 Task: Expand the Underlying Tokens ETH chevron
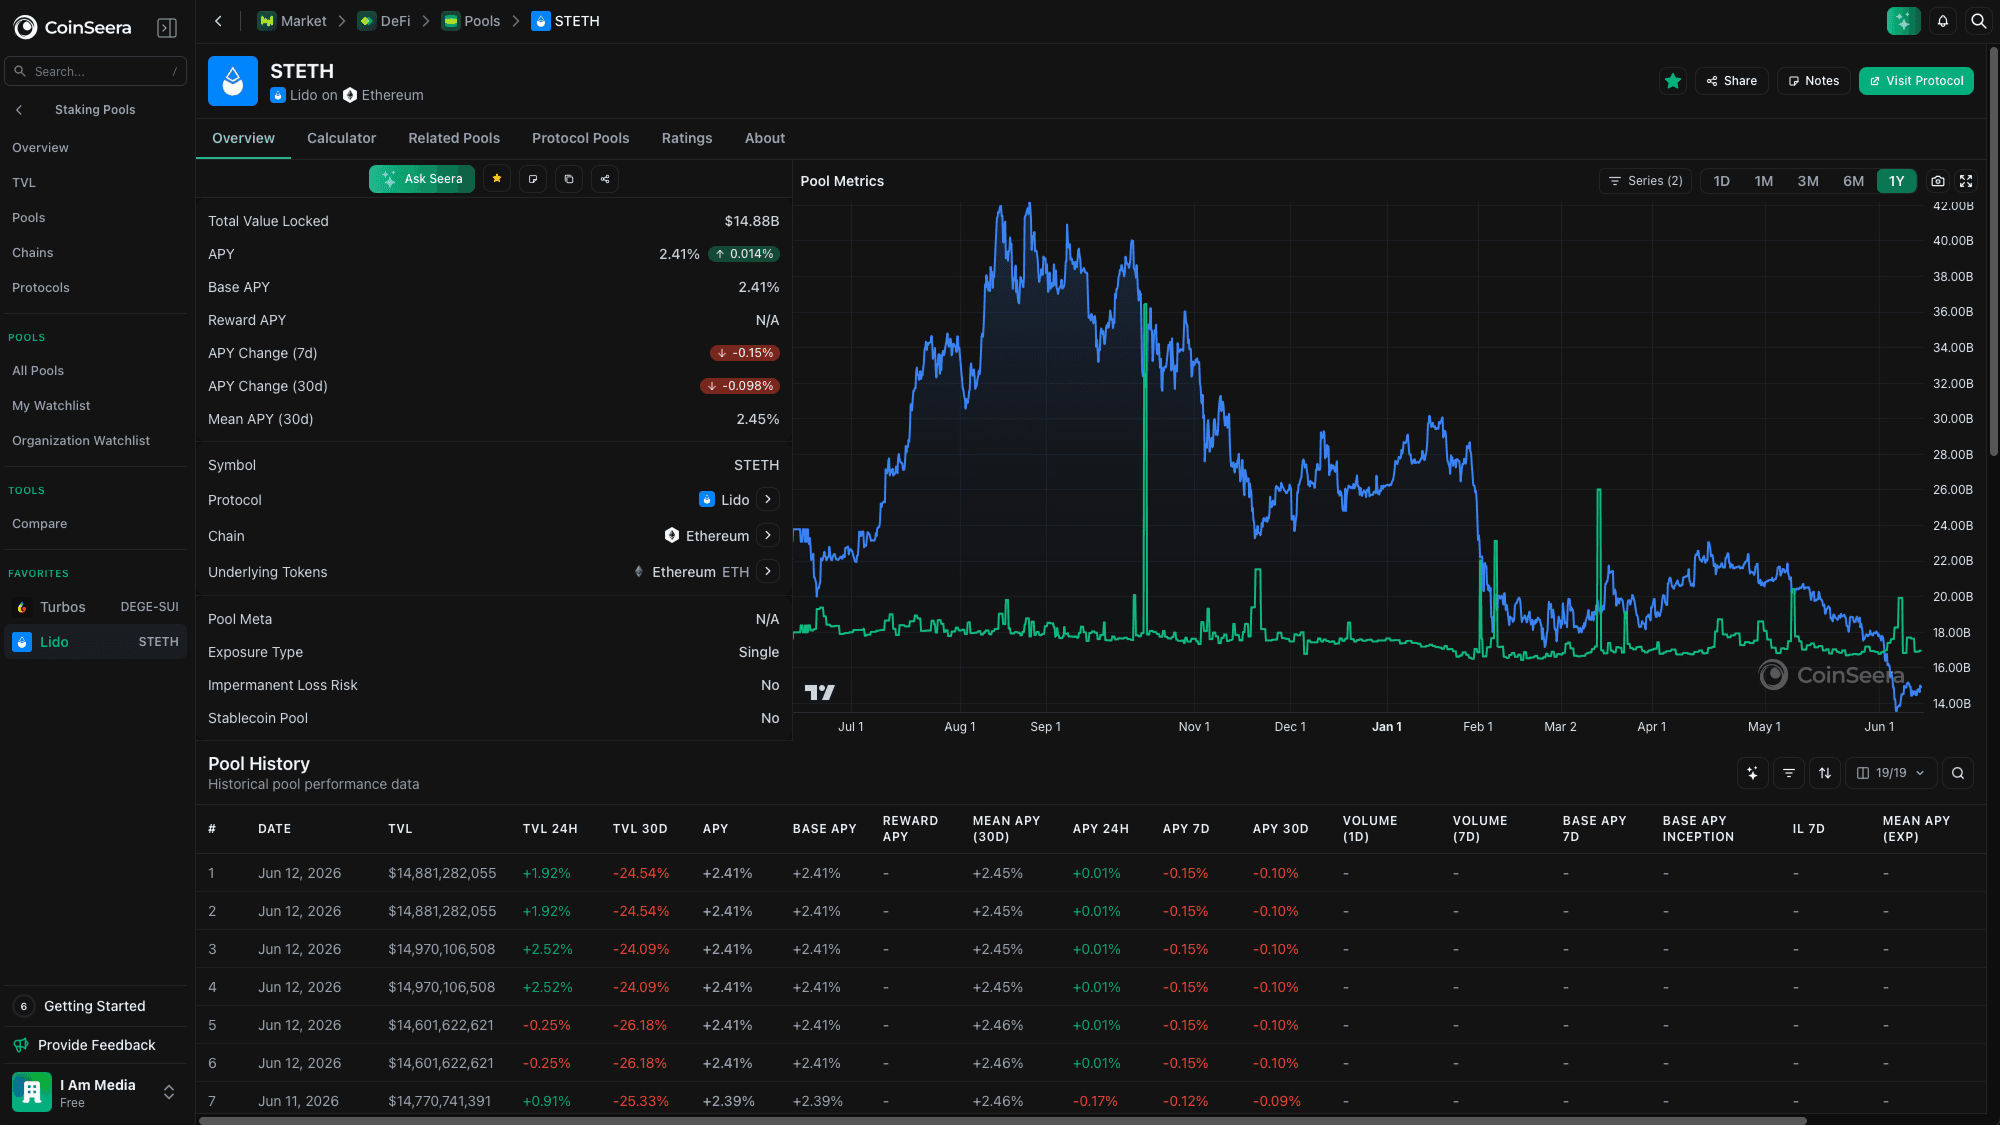coord(768,571)
